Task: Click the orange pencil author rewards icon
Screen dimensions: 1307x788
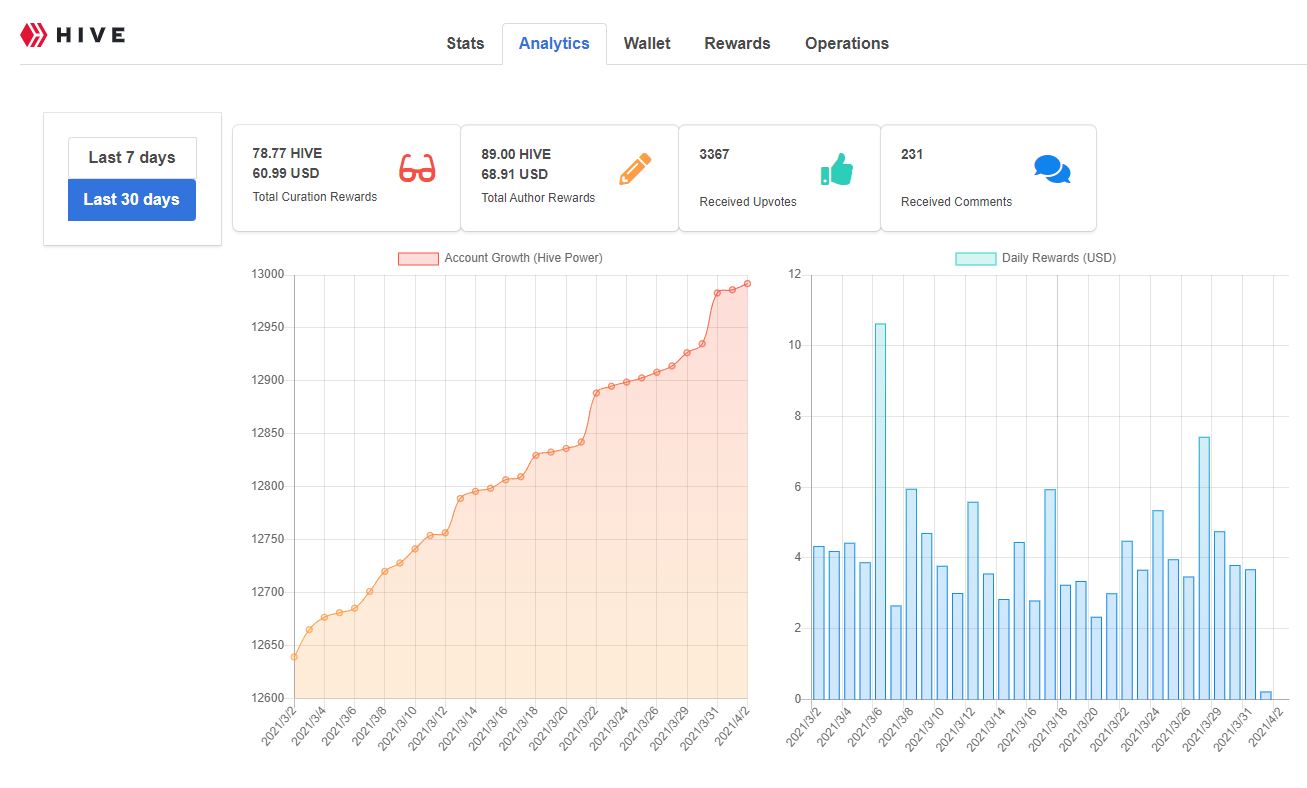Action: tap(635, 168)
